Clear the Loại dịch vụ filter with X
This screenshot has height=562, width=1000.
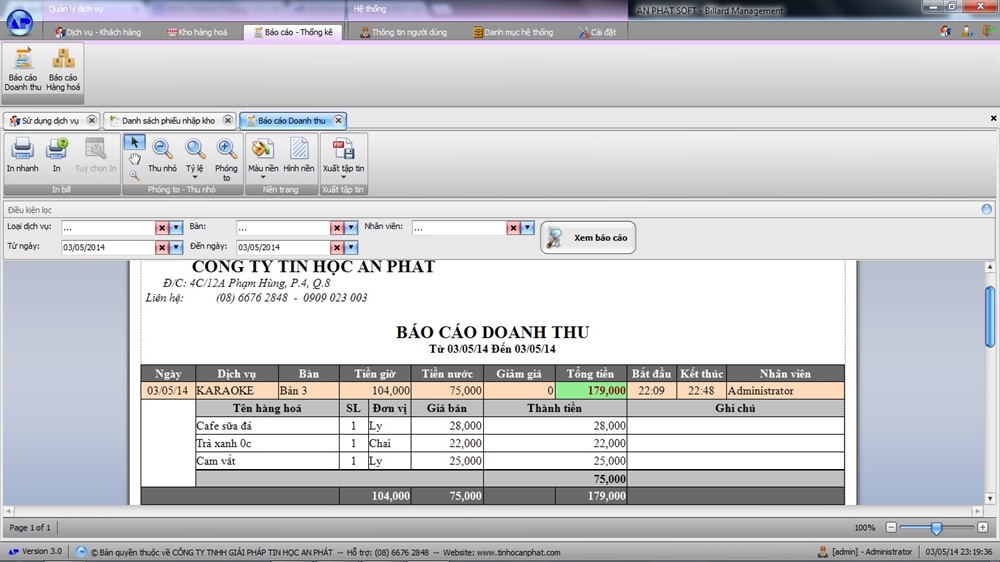coord(162,228)
